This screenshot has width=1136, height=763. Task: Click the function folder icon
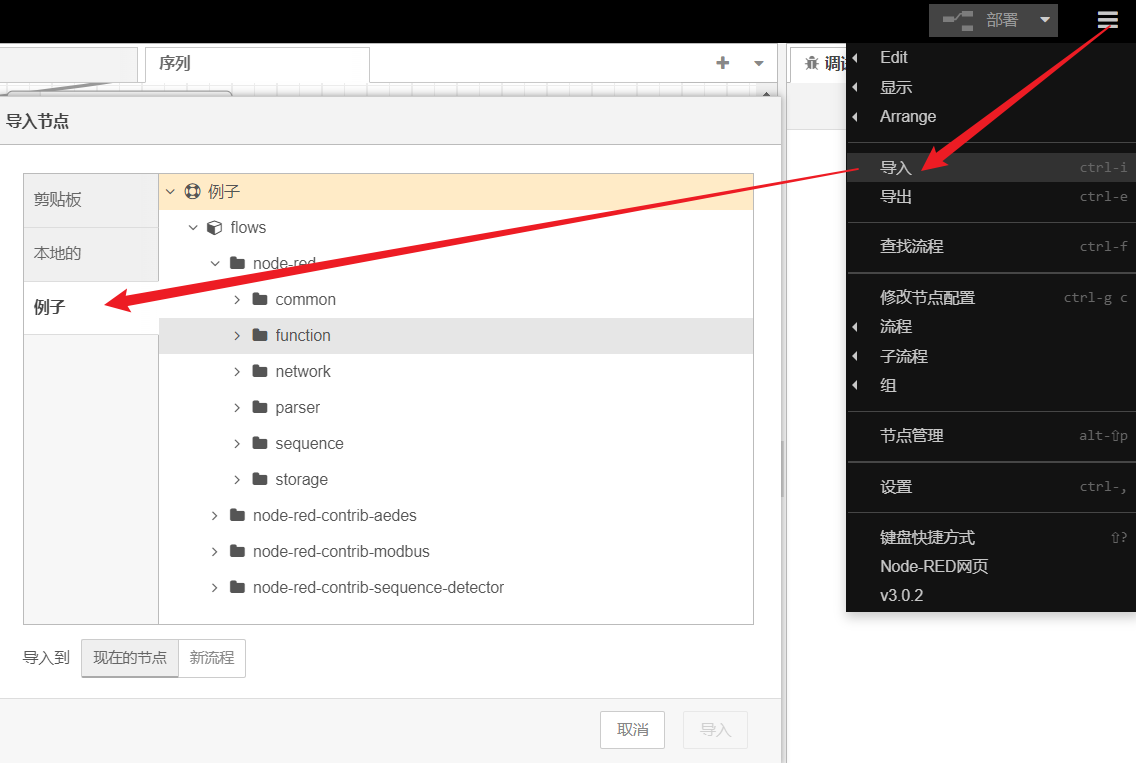point(260,335)
